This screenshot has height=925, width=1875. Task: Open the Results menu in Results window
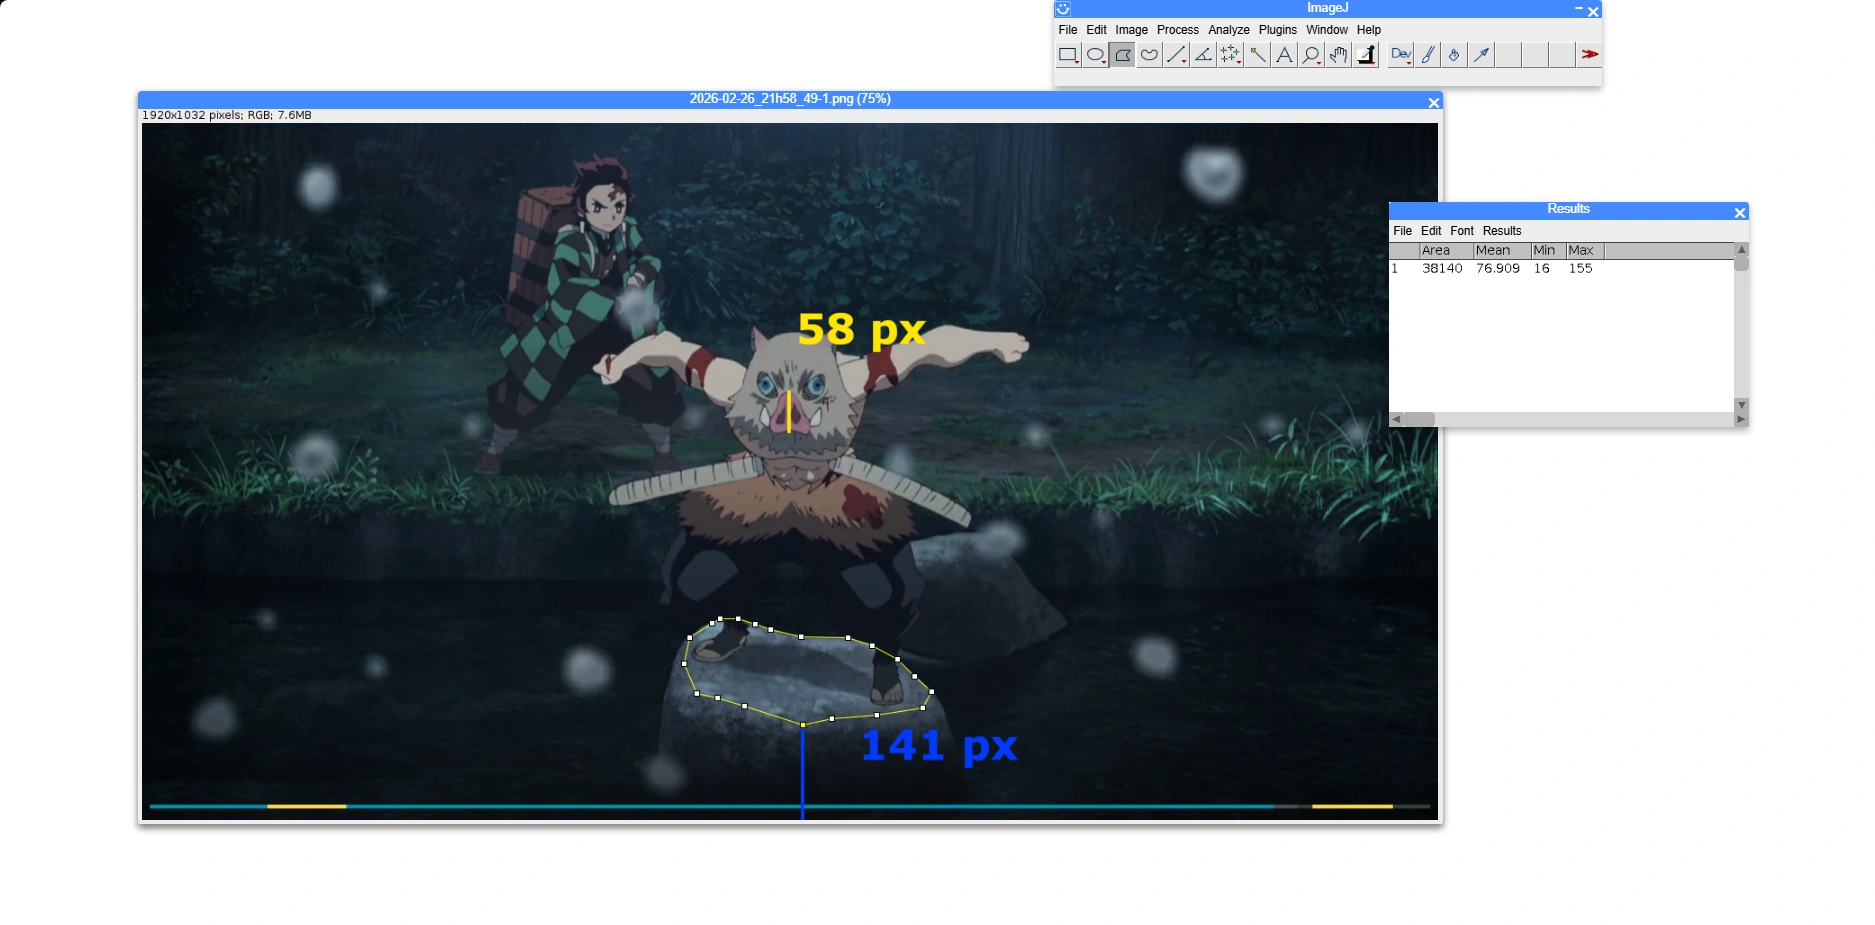click(x=1502, y=231)
